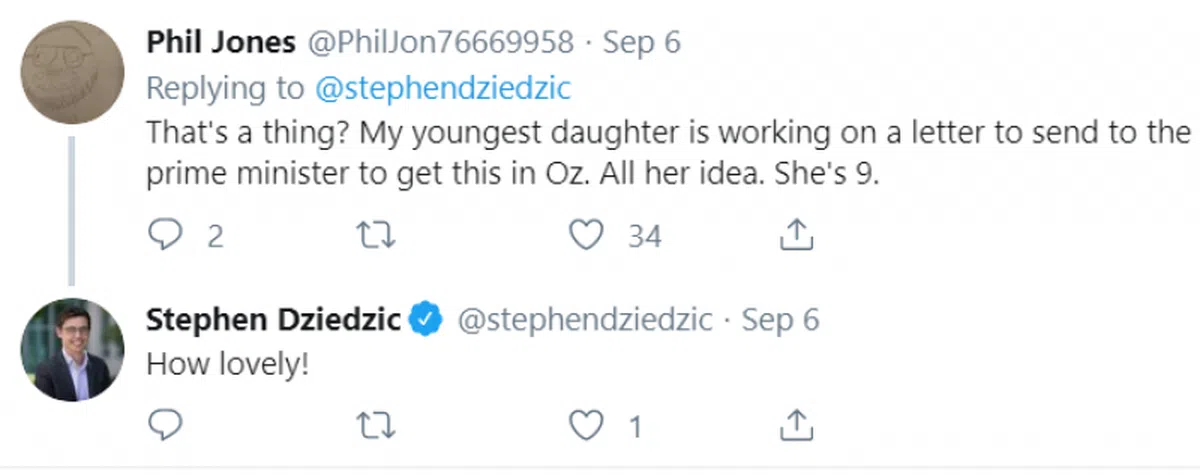Open @stephendziedzic handle beside verified badge

[585, 320]
